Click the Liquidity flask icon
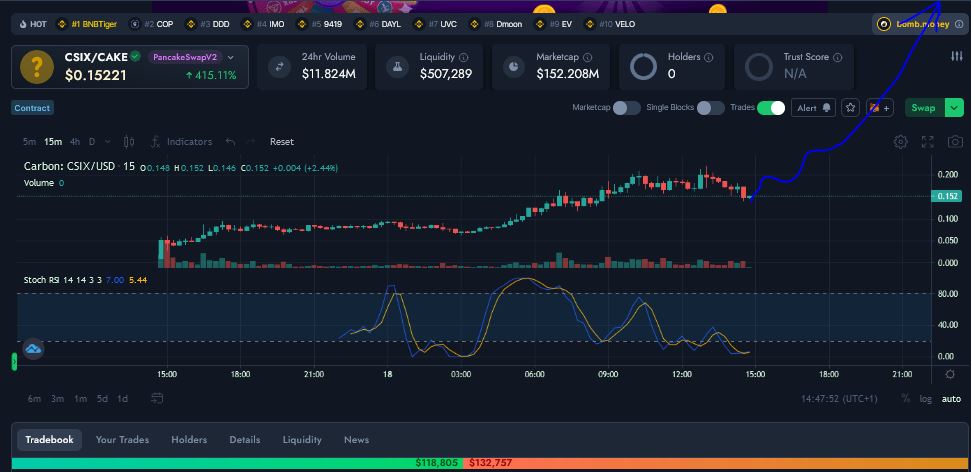The image size is (971, 472). (x=397, y=66)
